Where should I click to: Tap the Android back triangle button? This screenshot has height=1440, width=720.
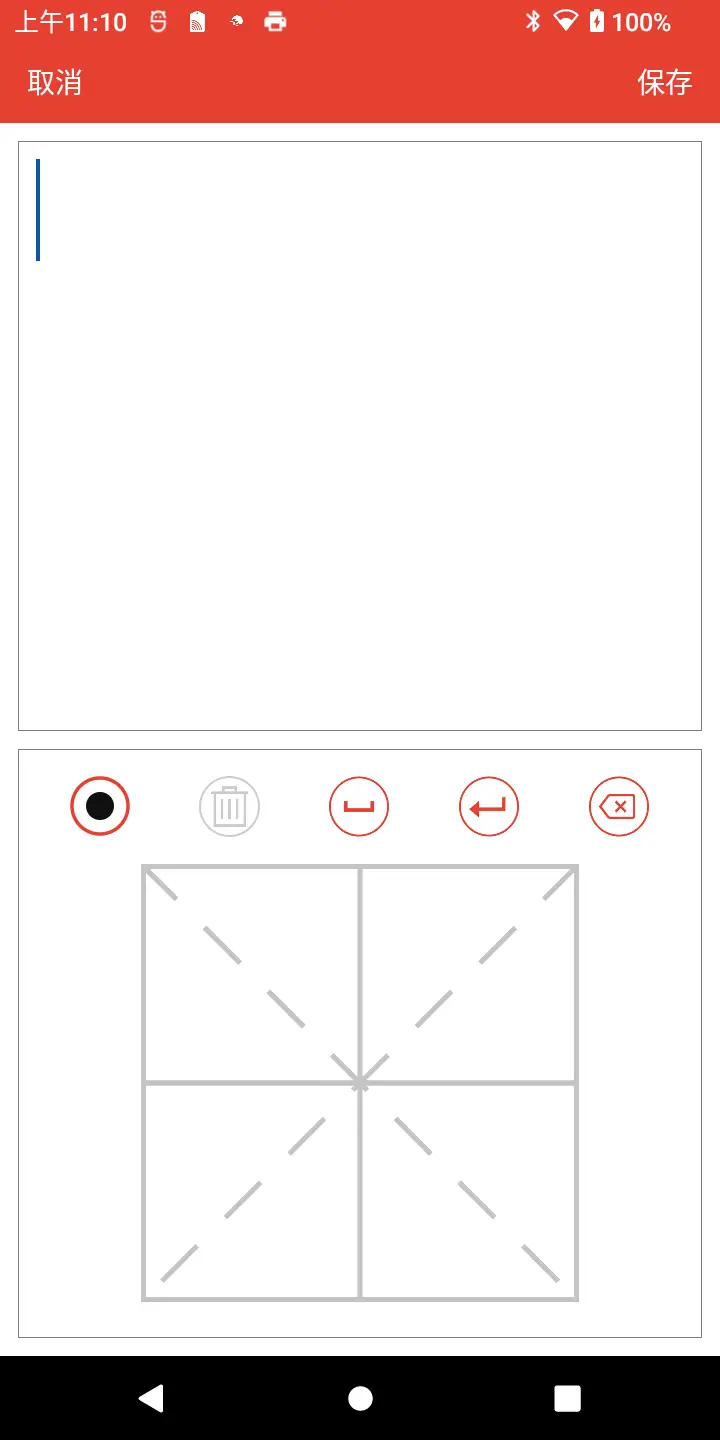tap(151, 1398)
